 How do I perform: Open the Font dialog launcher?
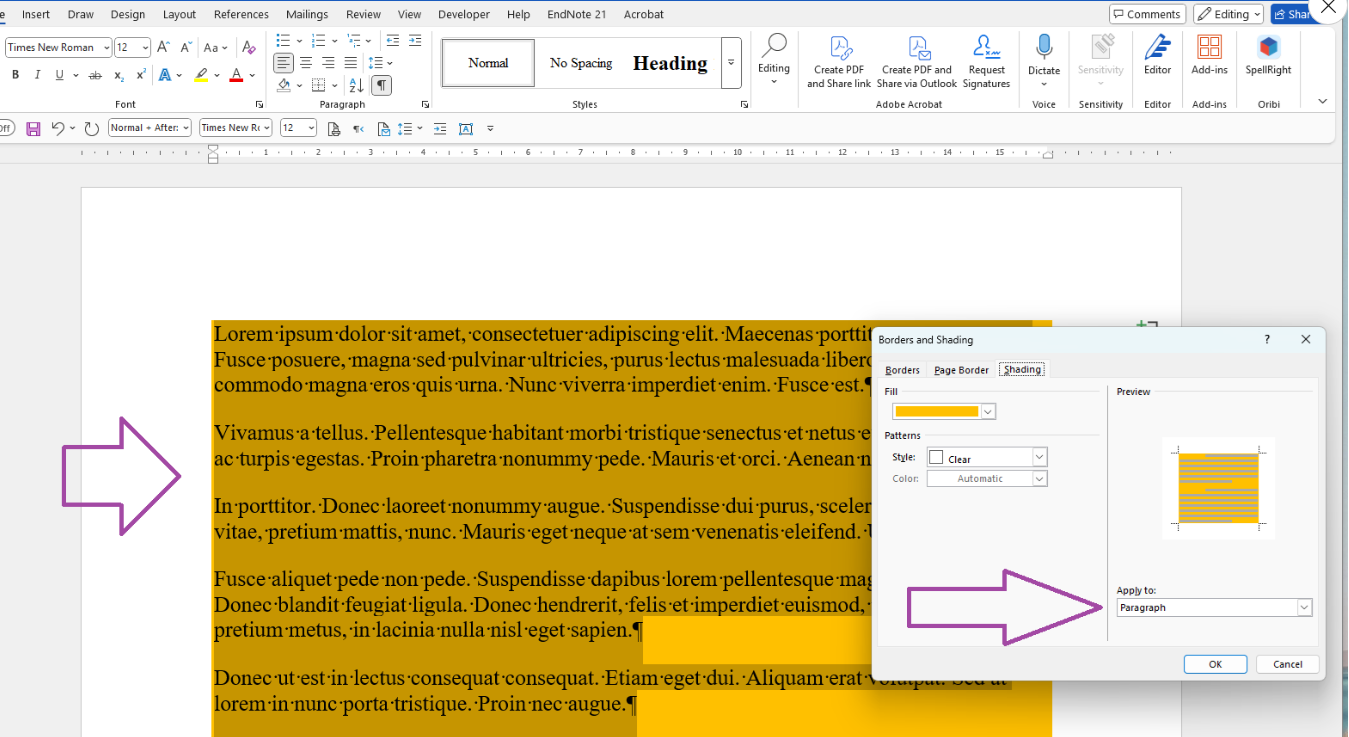coord(259,104)
